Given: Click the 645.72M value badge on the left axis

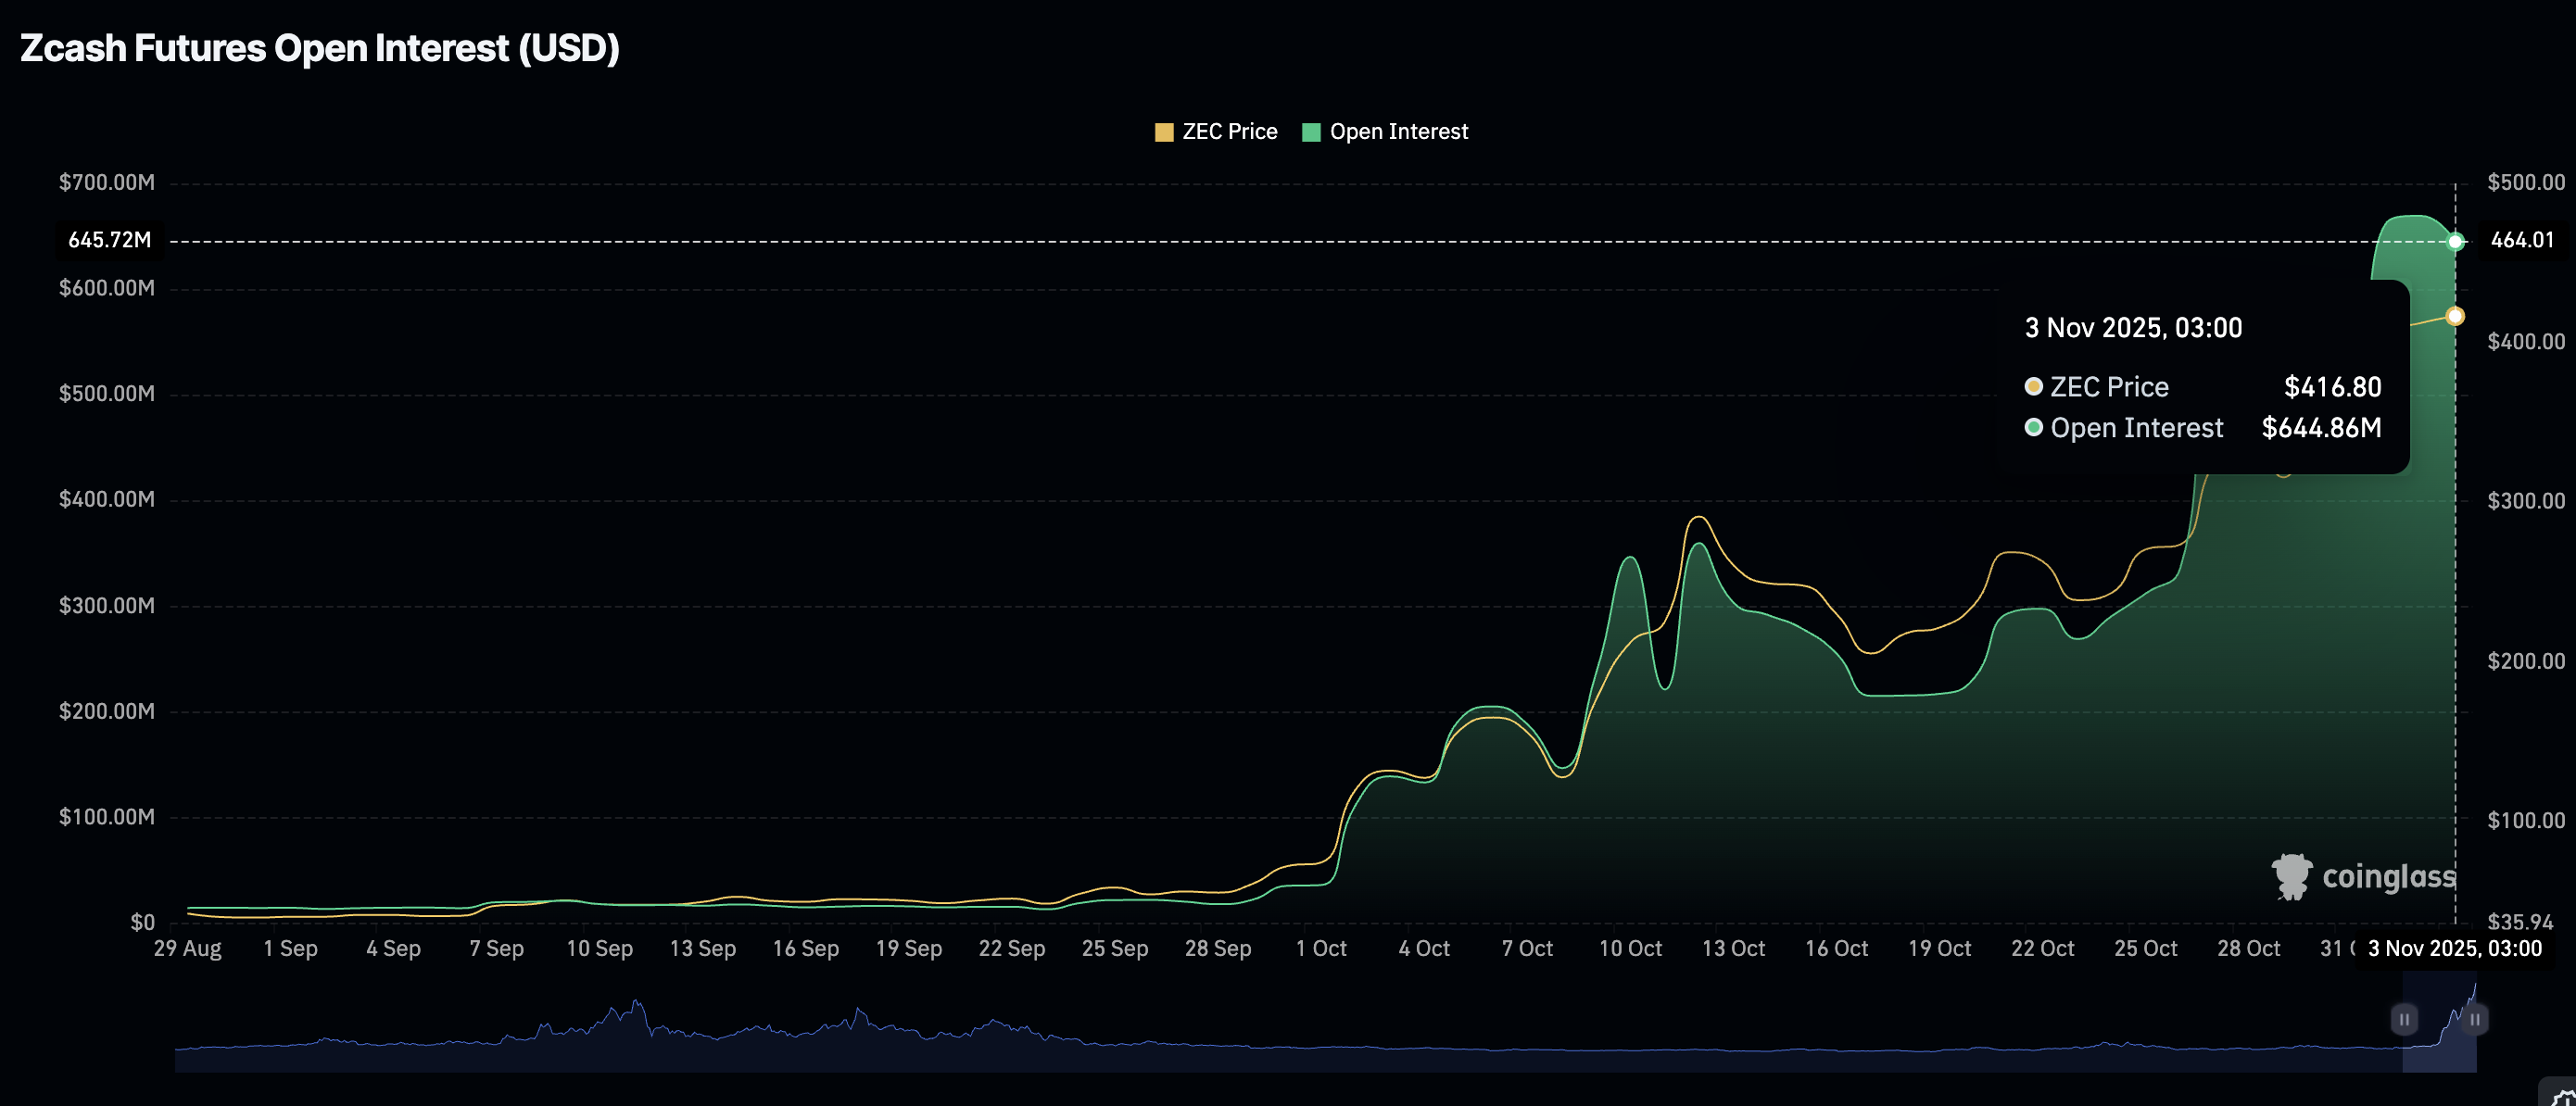Looking at the screenshot, I should pos(108,240).
